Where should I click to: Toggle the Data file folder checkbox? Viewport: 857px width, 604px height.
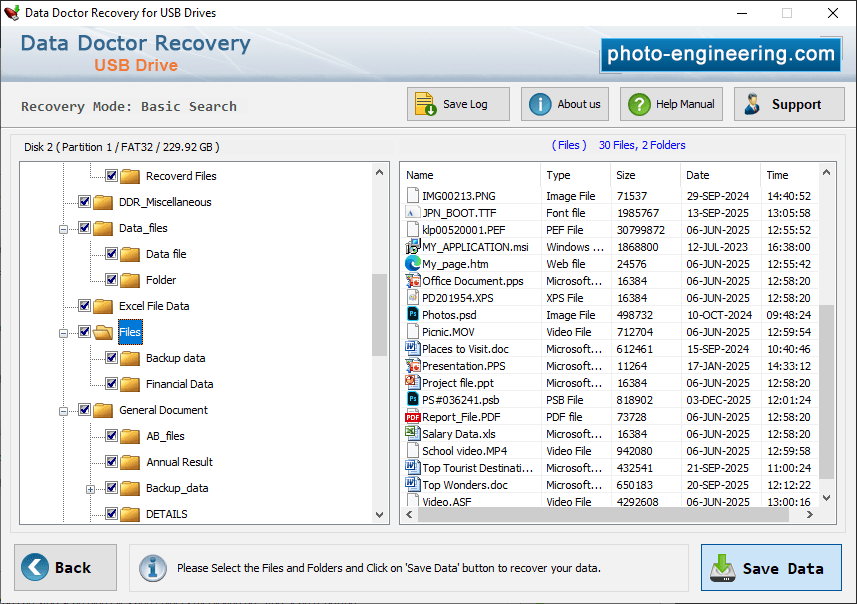(x=111, y=254)
